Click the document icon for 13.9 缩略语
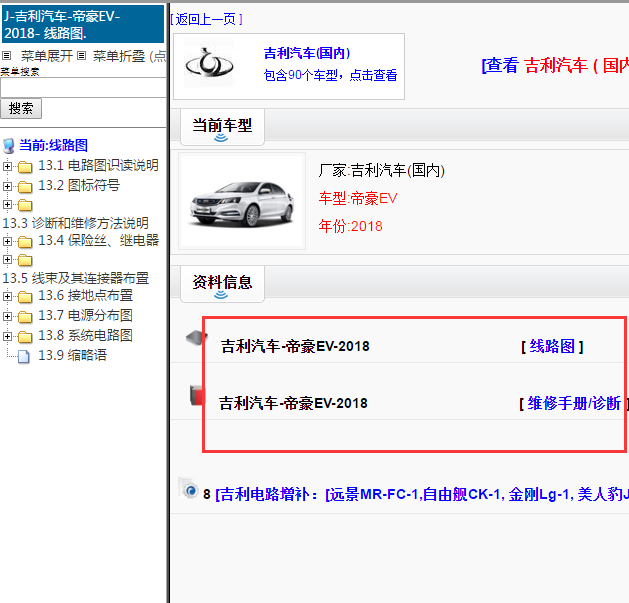 click(24, 356)
